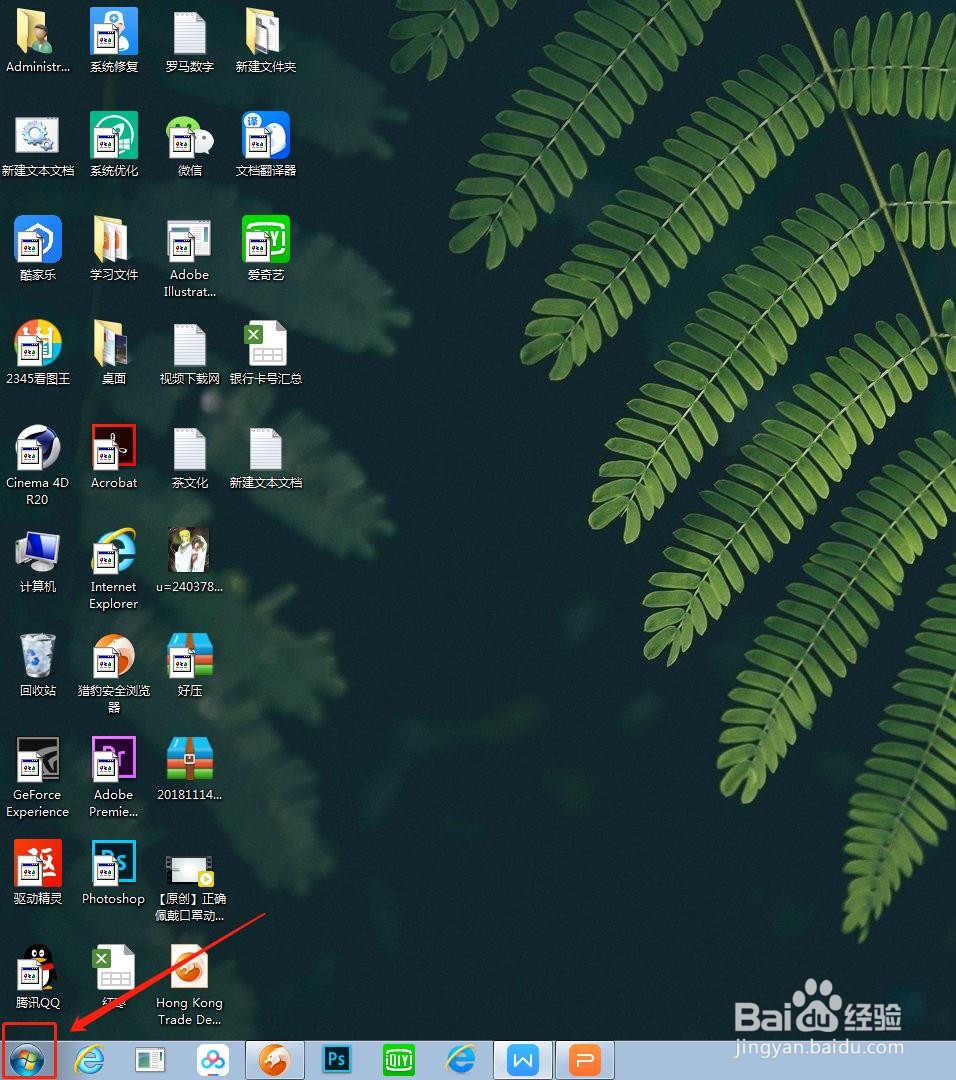Open the taskbar icon between IE and Baidu Netdisk
The height and width of the screenshot is (1080, 956).
151,1059
